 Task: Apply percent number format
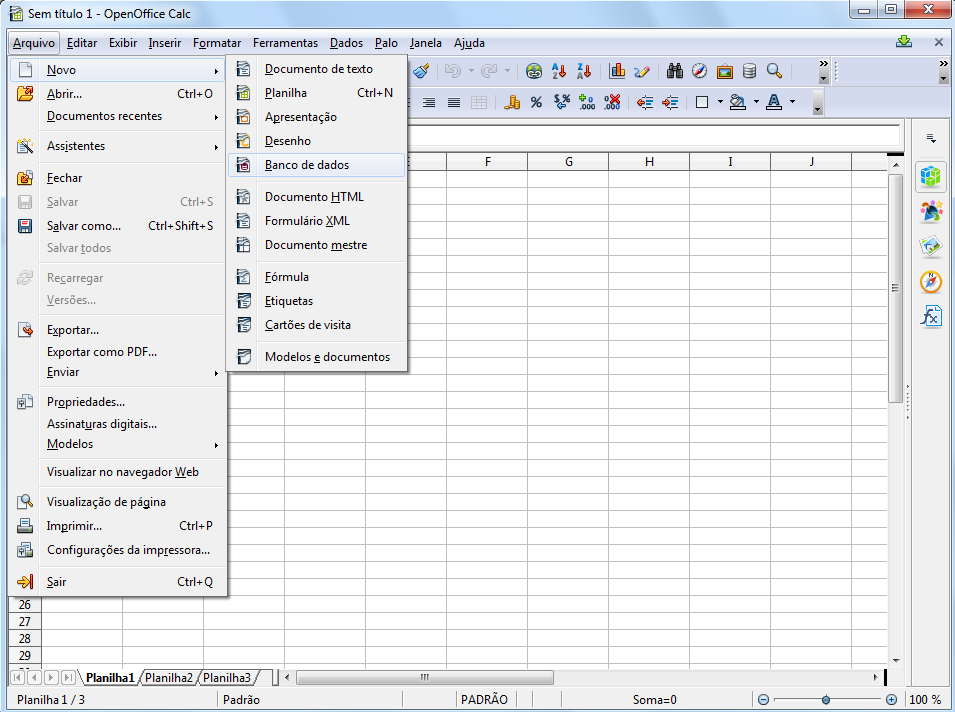[536, 101]
